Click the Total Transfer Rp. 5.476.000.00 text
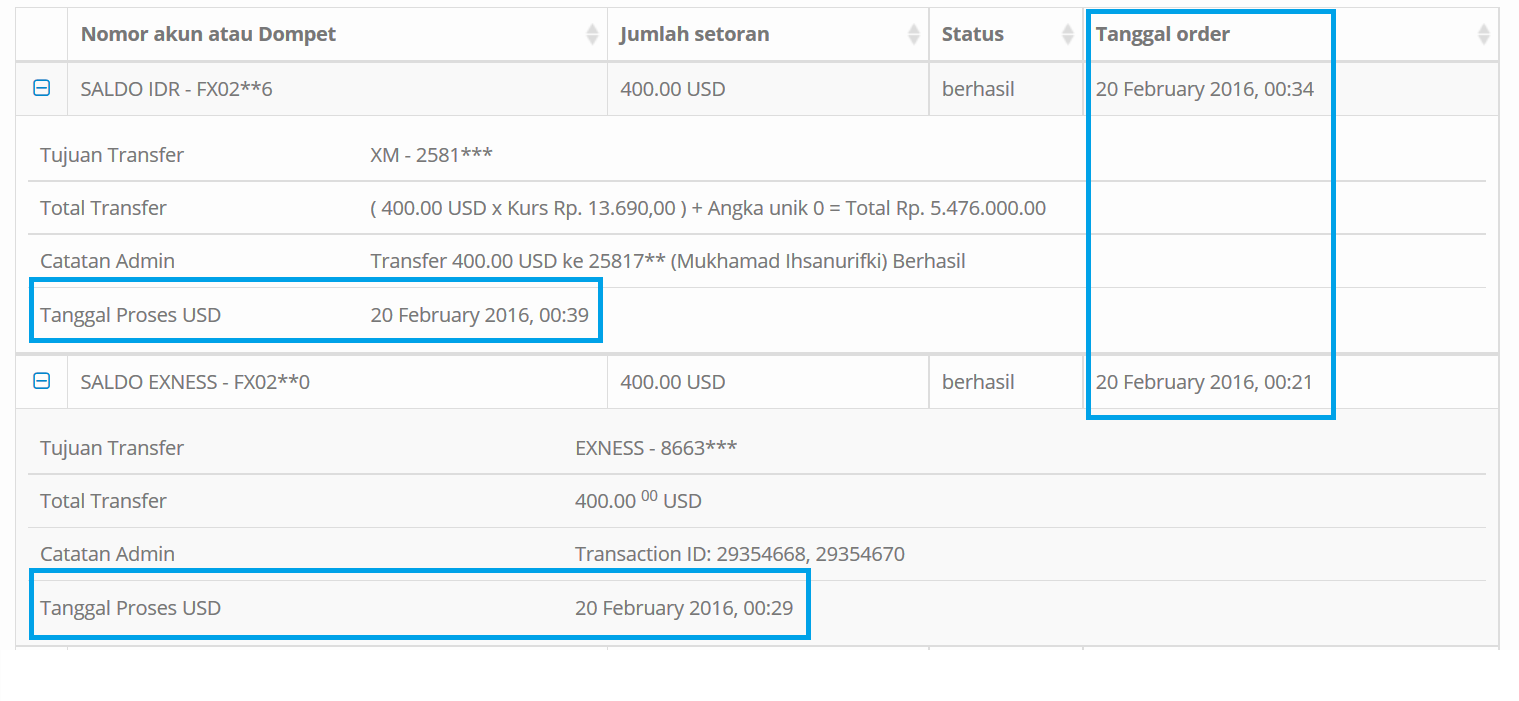 tap(708, 208)
